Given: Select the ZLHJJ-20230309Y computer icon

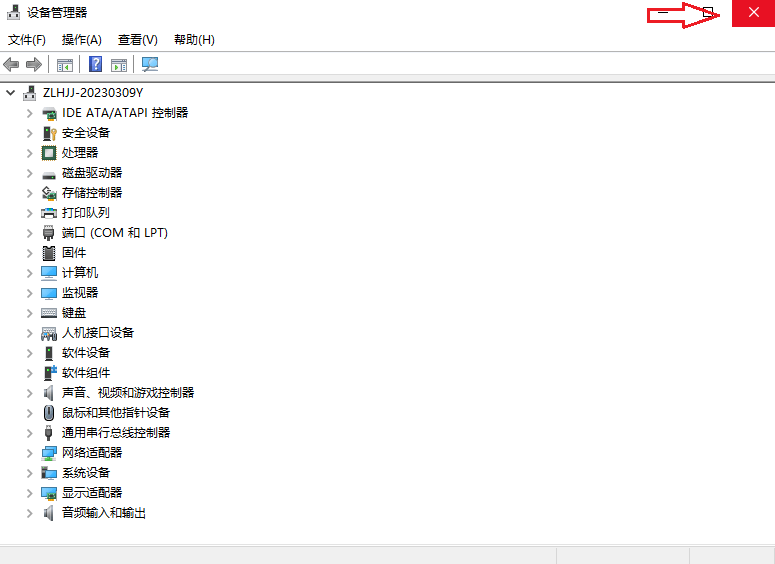Looking at the screenshot, I should click(30, 93).
